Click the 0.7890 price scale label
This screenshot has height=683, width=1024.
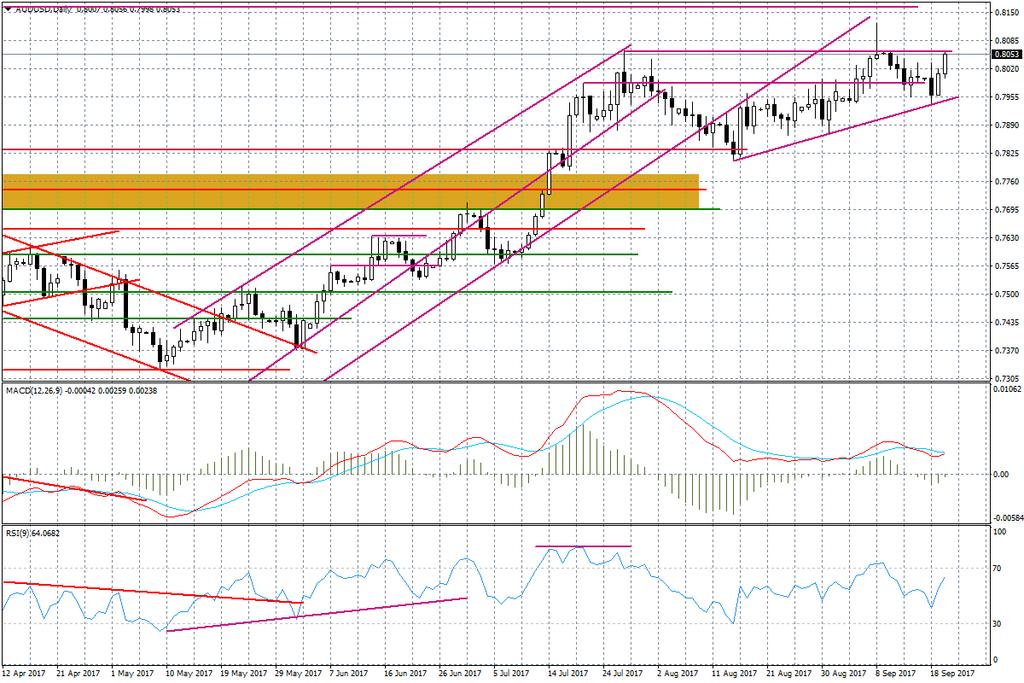click(x=1008, y=125)
